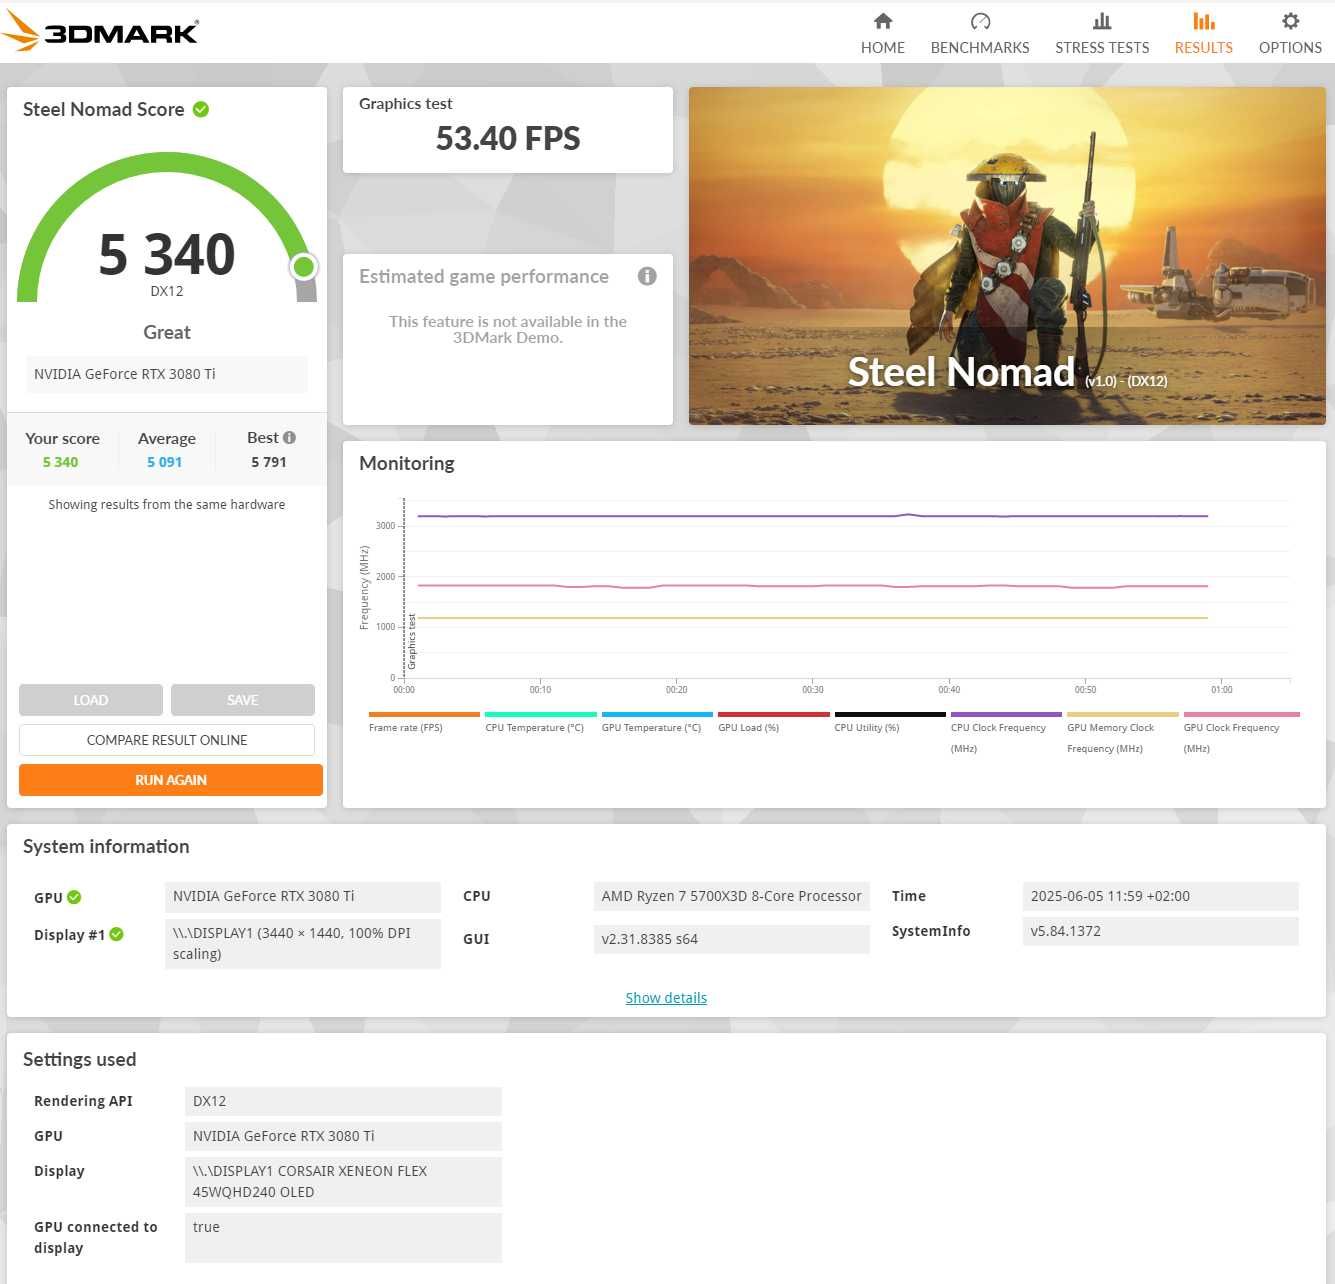This screenshot has width=1335, height=1284.
Task: Open the Show details link
Action: pos(666,998)
